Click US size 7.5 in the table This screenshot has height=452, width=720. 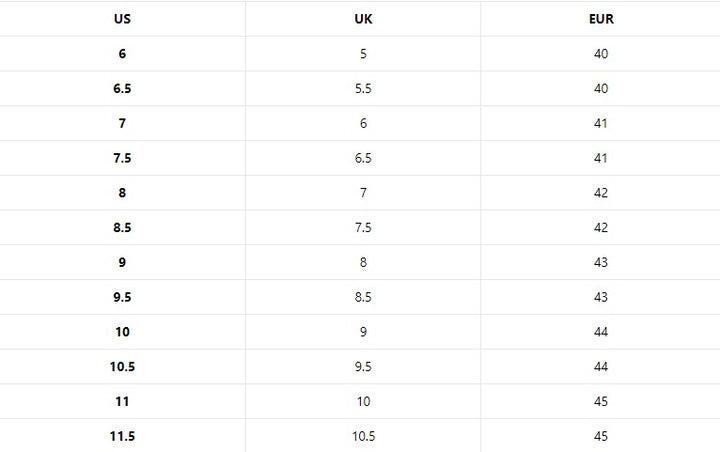[x=122, y=158]
